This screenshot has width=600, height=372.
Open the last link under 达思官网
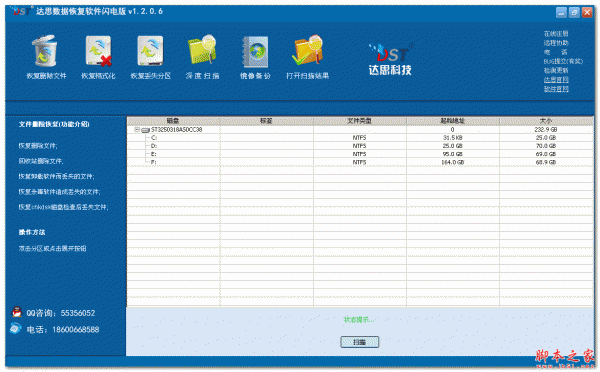(556, 89)
